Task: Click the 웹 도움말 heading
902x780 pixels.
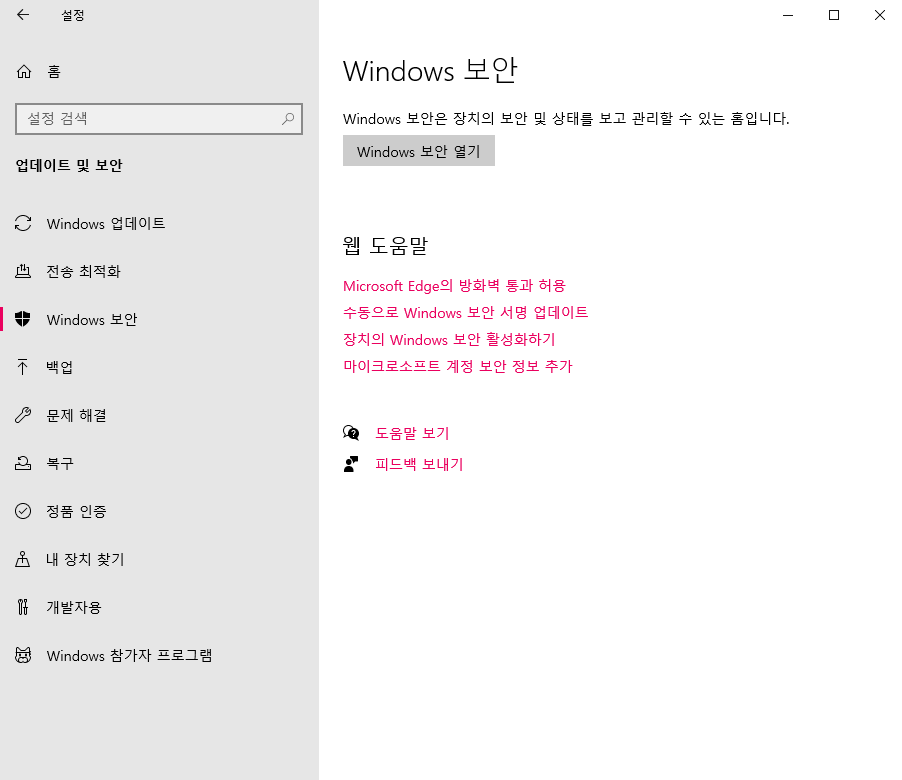Action: 385,246
